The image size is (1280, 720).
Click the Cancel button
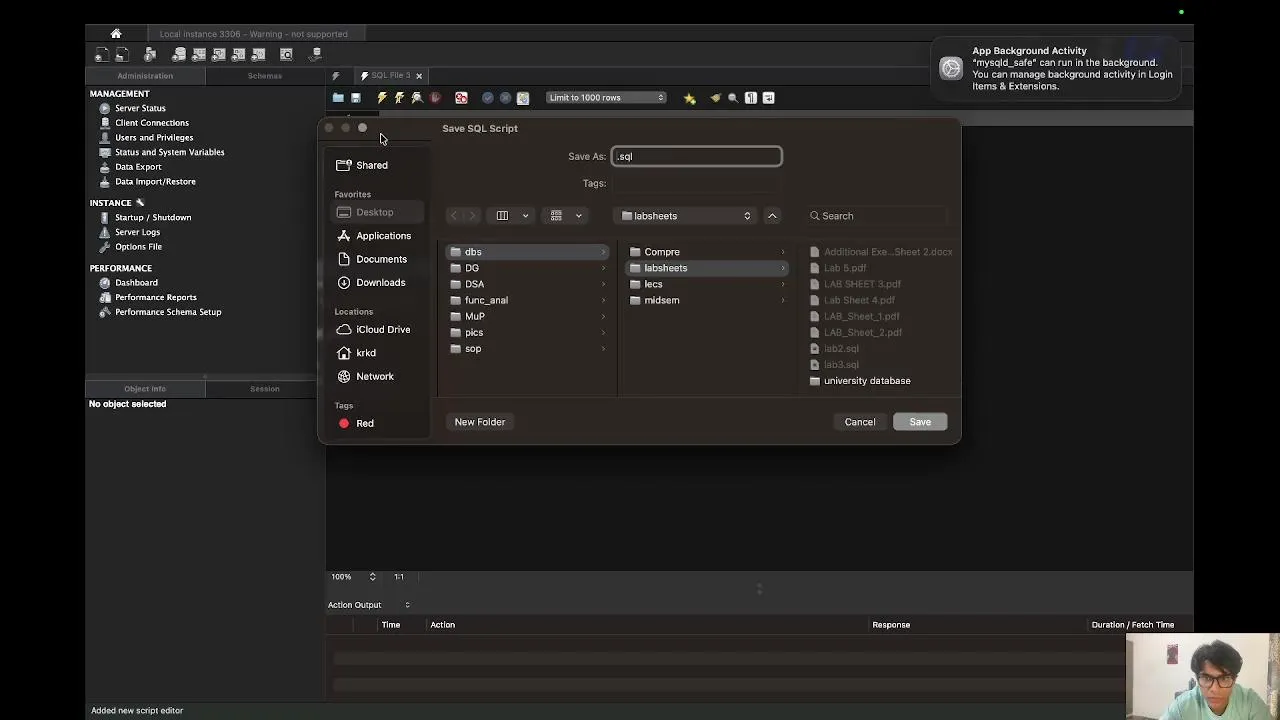(x=860, y=422)
